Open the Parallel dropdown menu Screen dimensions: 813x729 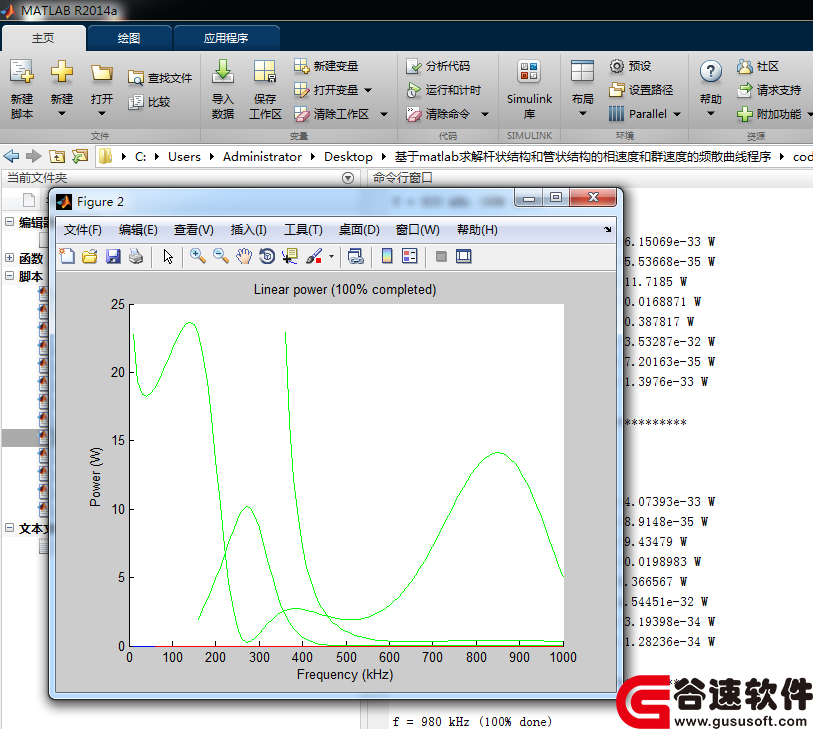click(677, 114)
